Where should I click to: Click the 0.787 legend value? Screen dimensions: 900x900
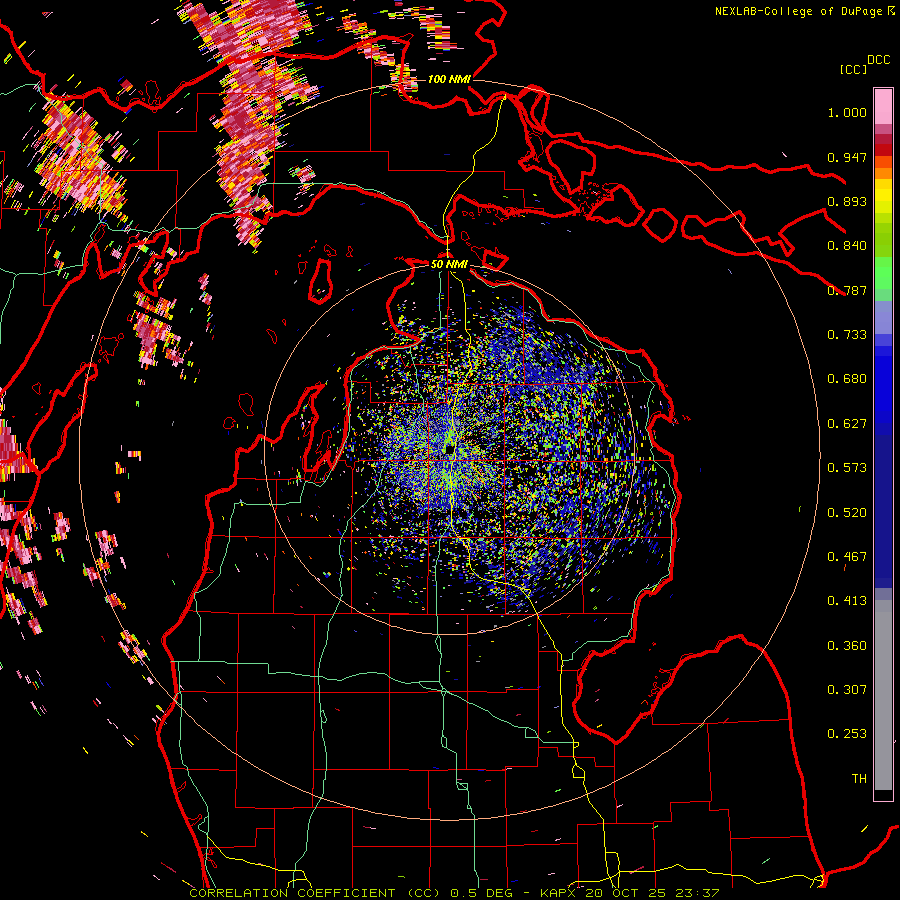point(847,290)
